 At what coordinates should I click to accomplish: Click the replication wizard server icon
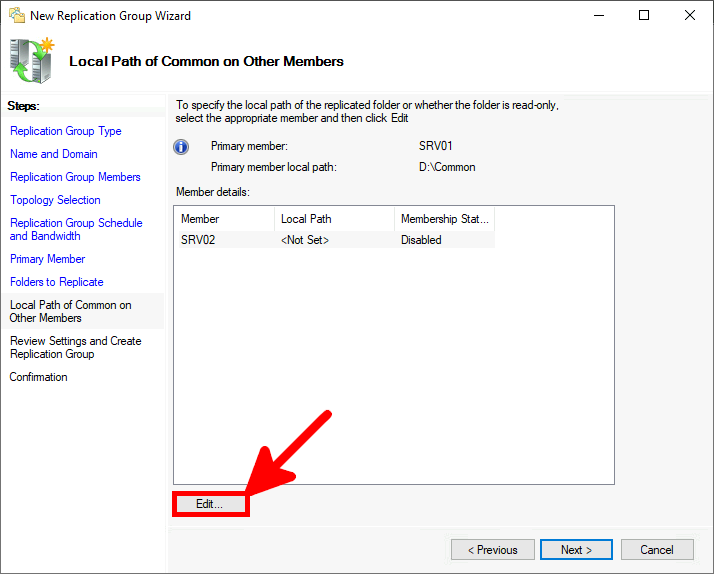[x=32, y=61]
